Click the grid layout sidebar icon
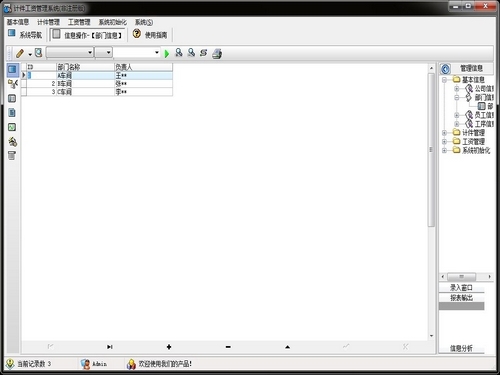Viewport: 500px width, 375px height. tap(12, 98)
